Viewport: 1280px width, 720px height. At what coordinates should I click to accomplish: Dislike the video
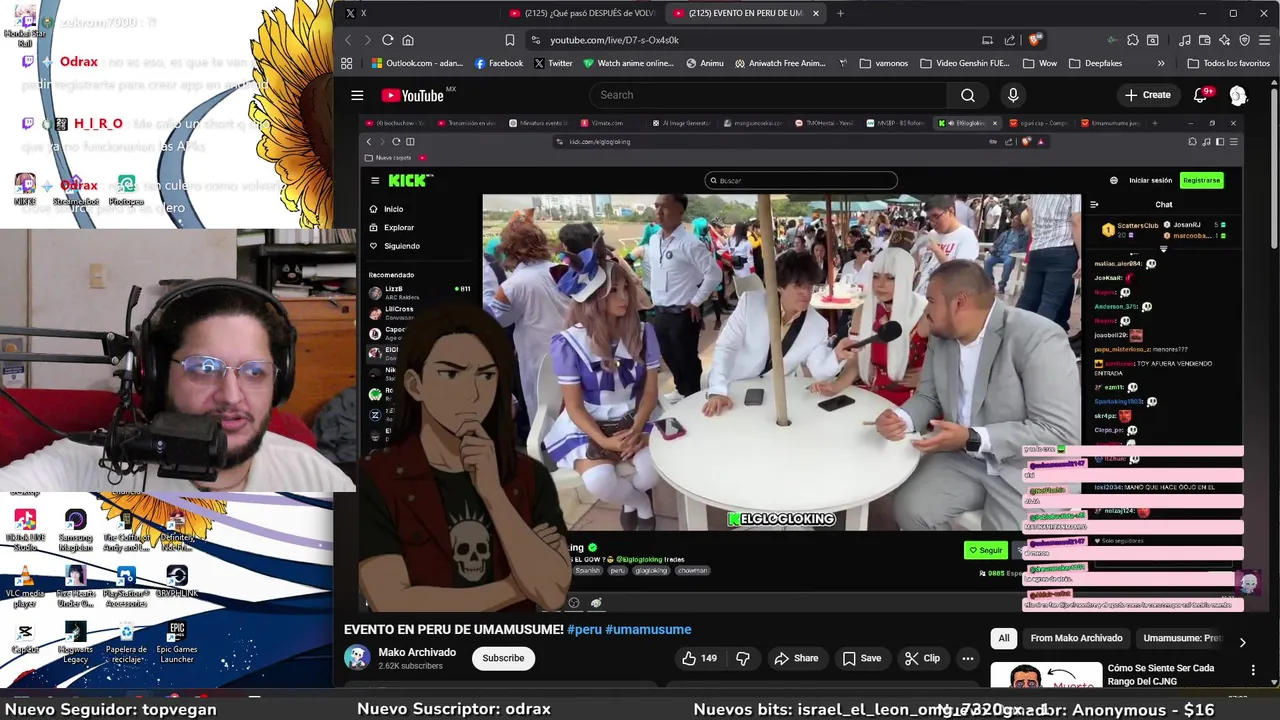[743, 658]
